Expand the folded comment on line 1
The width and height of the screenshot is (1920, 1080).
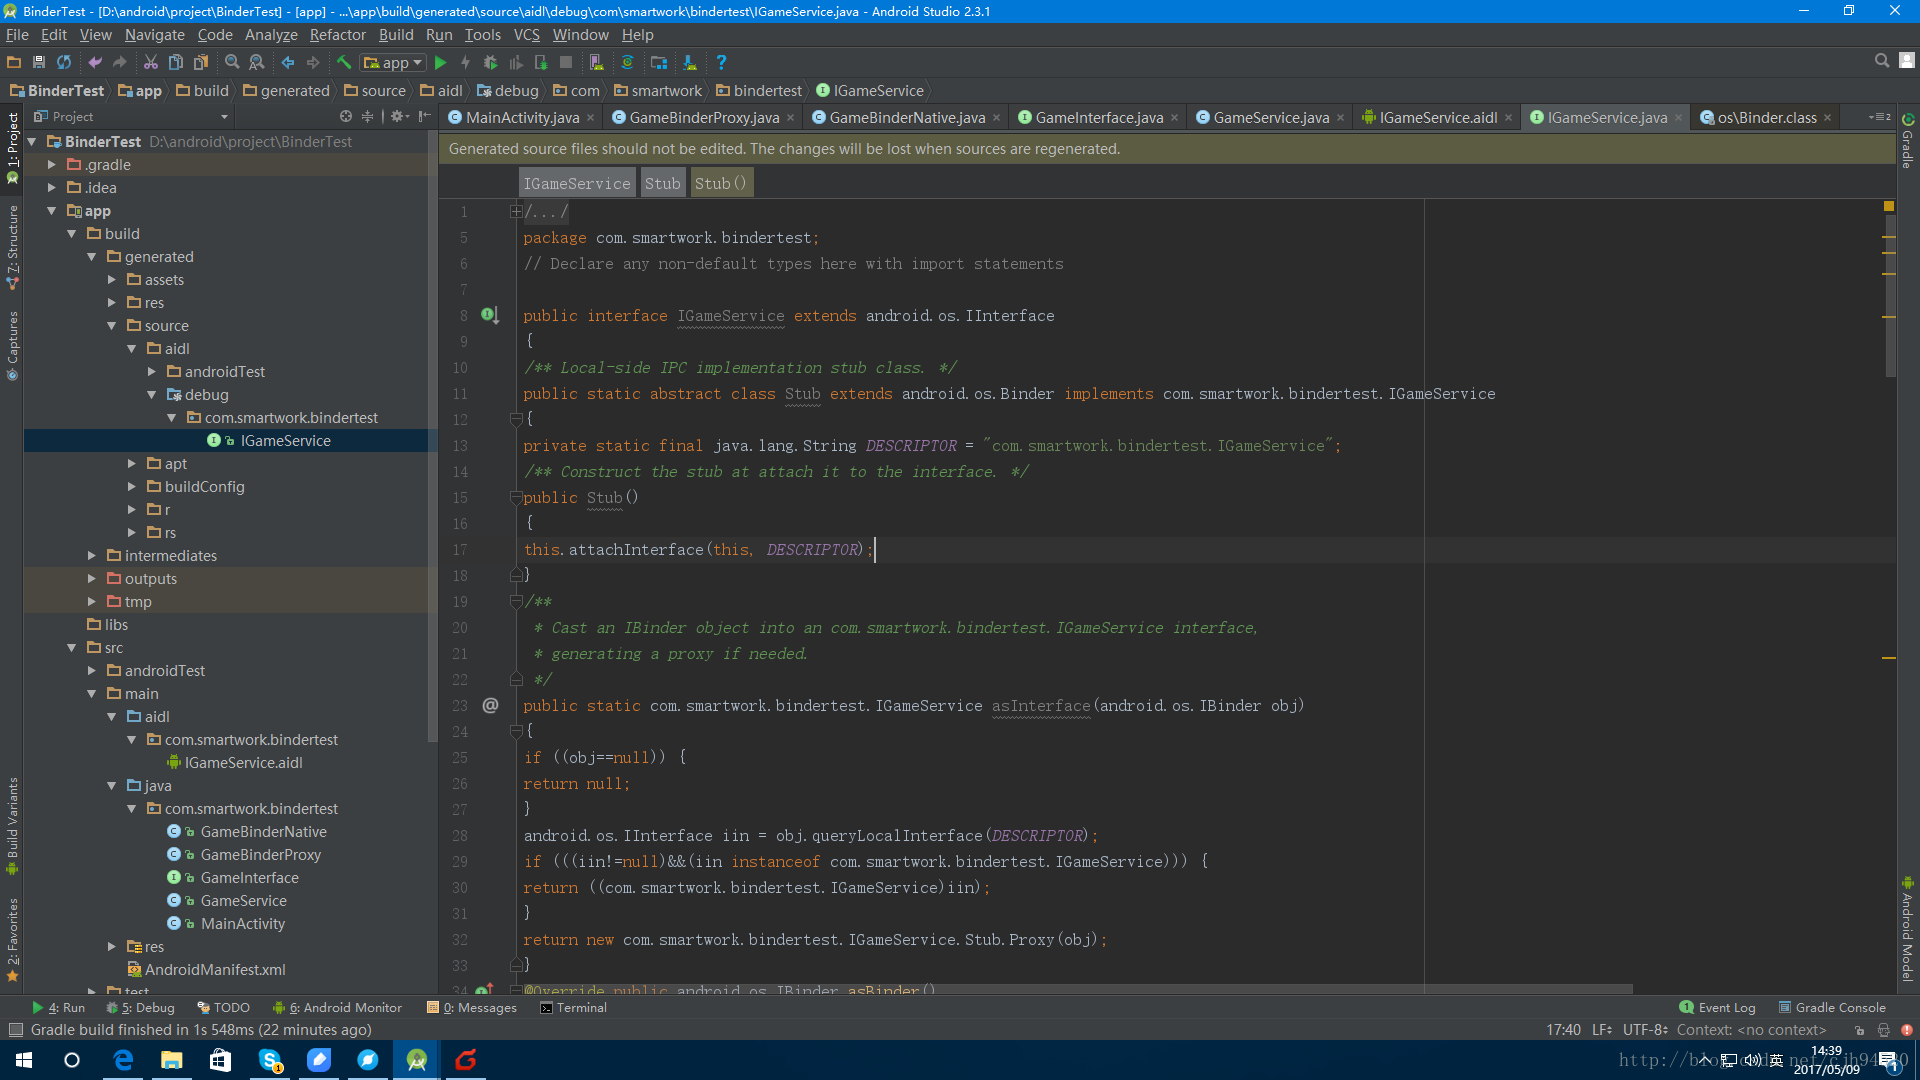tap(515, 211)
